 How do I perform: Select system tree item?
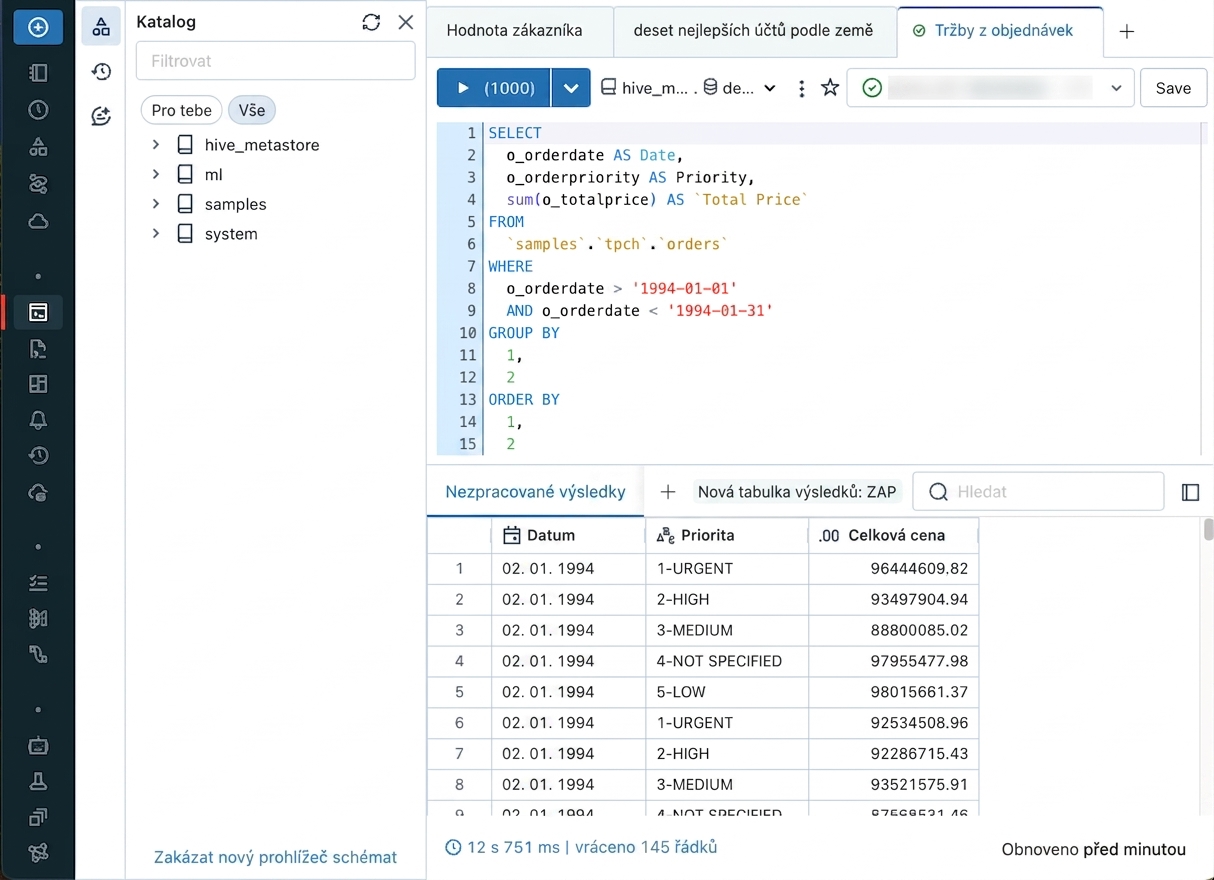(x=231, y=233)
